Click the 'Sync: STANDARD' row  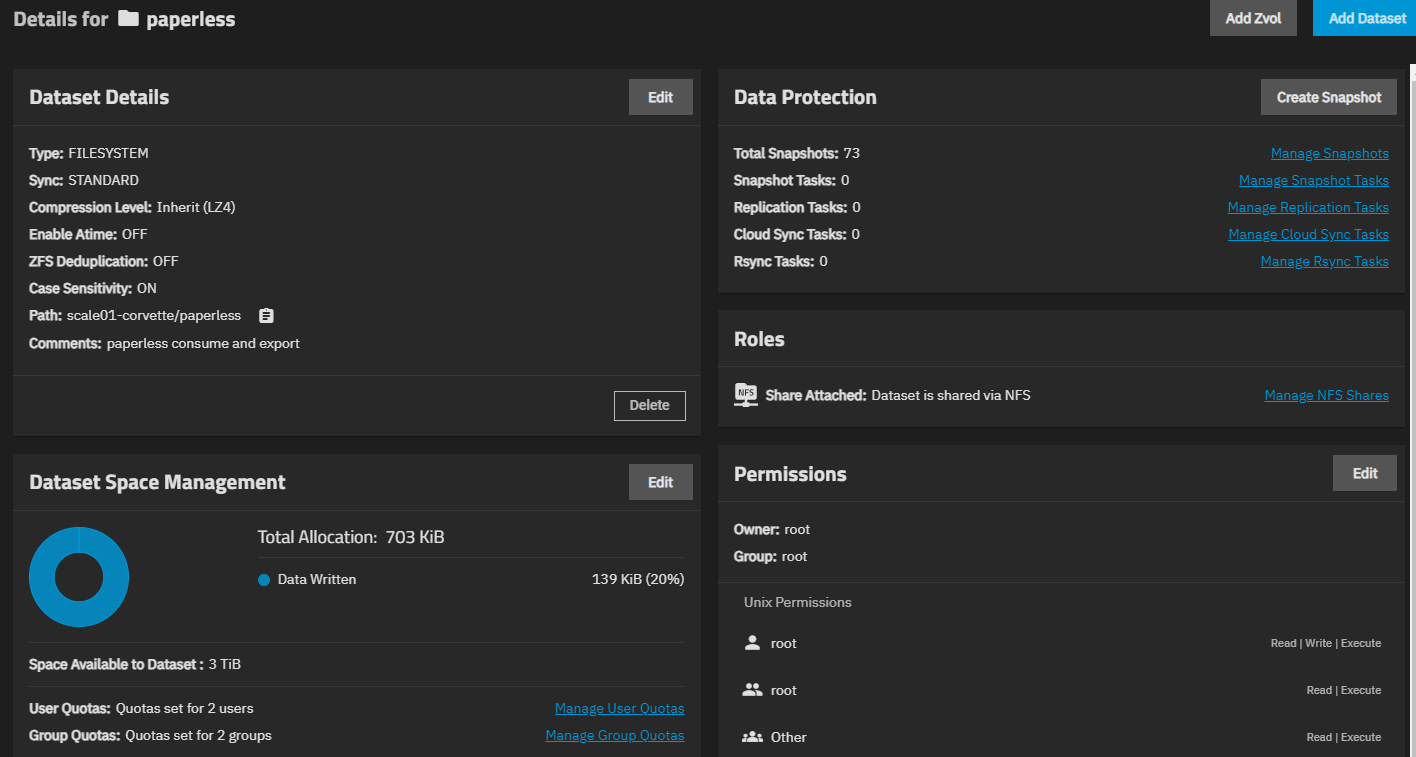coord(84,180)
